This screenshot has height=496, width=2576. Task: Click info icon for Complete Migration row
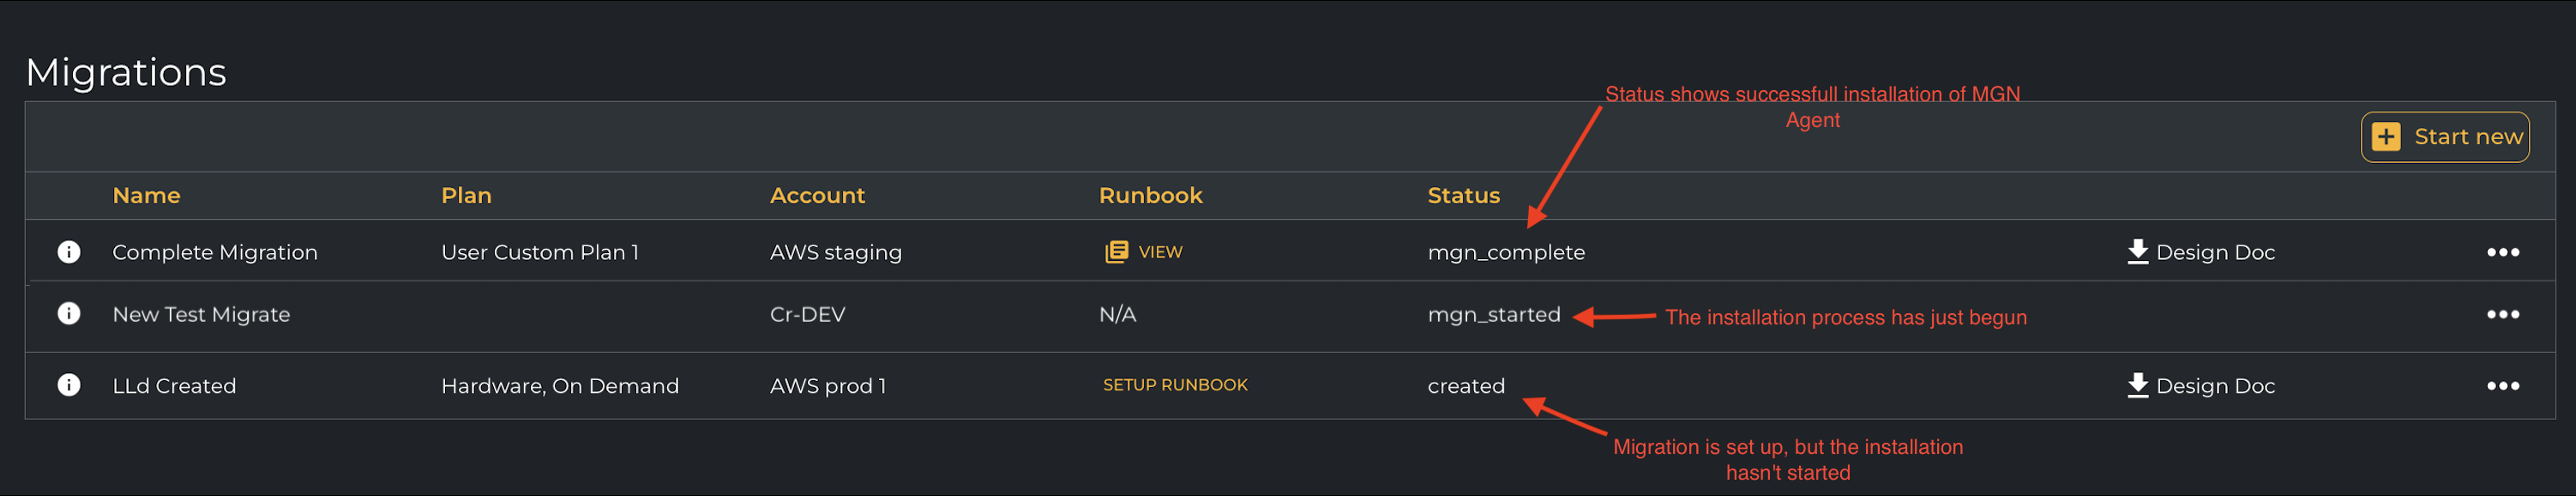[69, 252]
